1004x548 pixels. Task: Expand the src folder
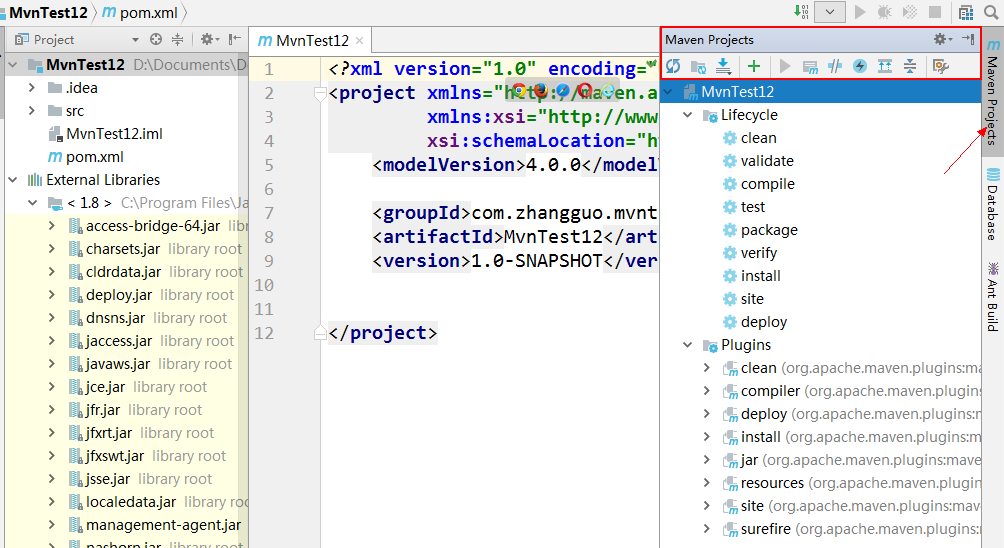point(32,111)
